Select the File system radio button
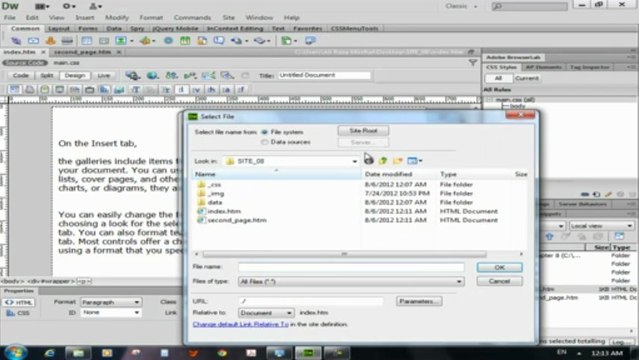 264,132
